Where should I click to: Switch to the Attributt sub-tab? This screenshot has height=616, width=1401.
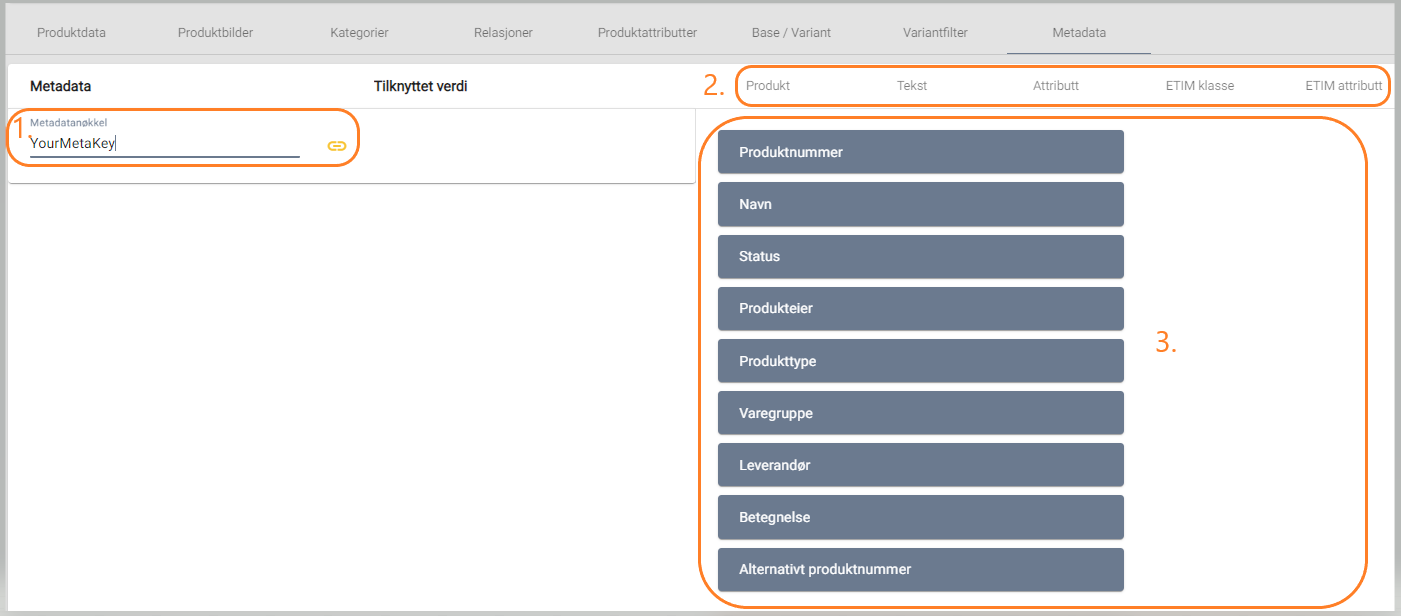point(1056,86)
